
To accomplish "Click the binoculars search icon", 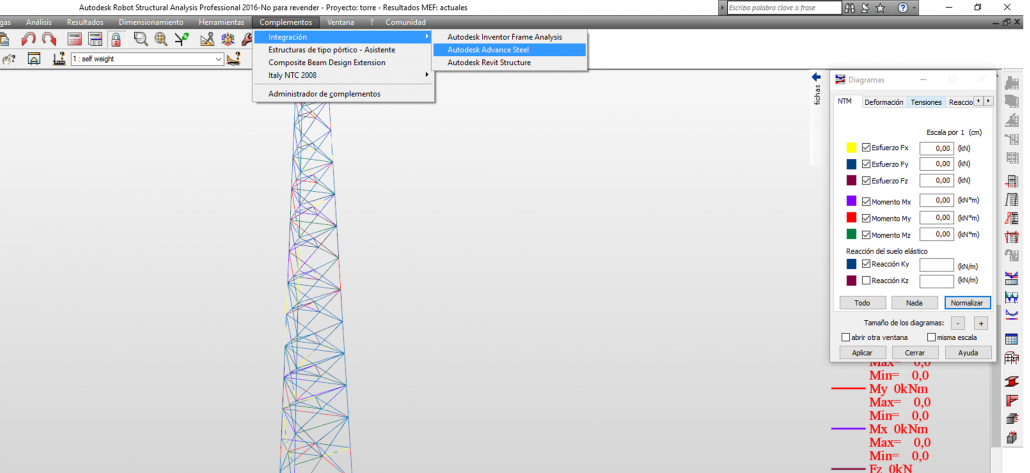I will click(x=850, y=8).
